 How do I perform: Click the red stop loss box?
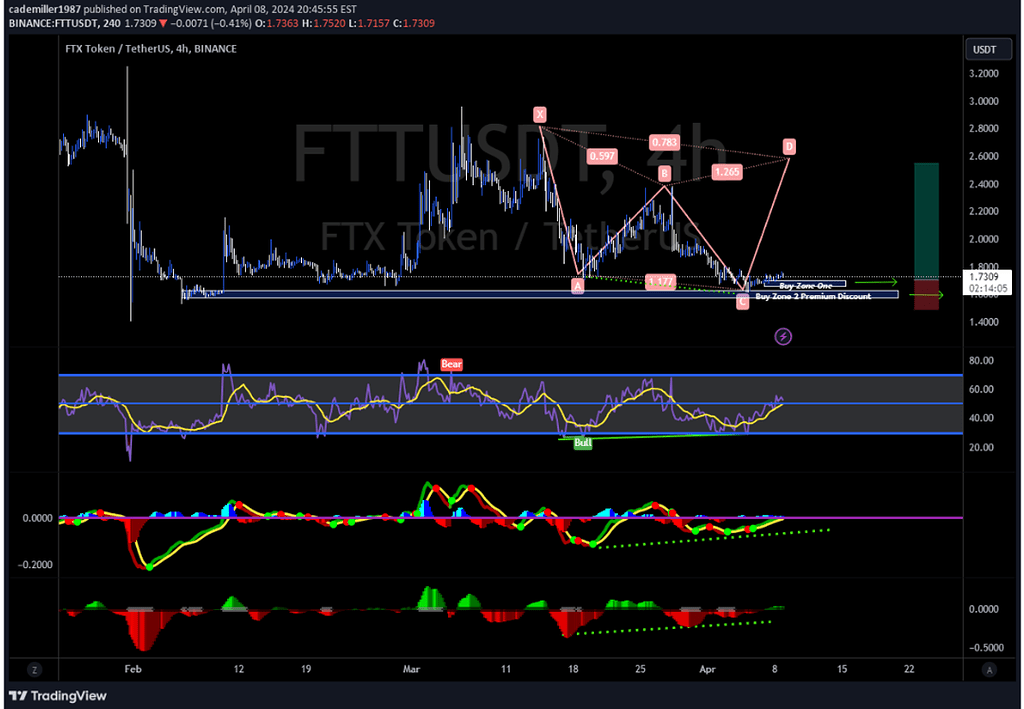point(926,294)
